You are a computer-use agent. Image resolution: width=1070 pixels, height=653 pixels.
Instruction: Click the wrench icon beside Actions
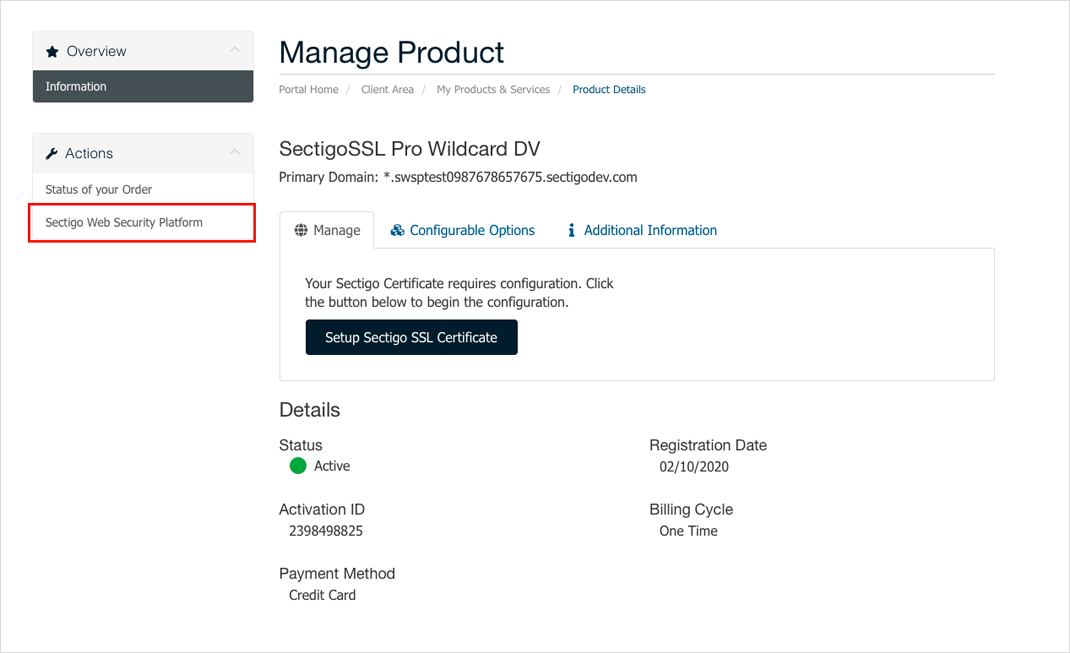(52, 154)
